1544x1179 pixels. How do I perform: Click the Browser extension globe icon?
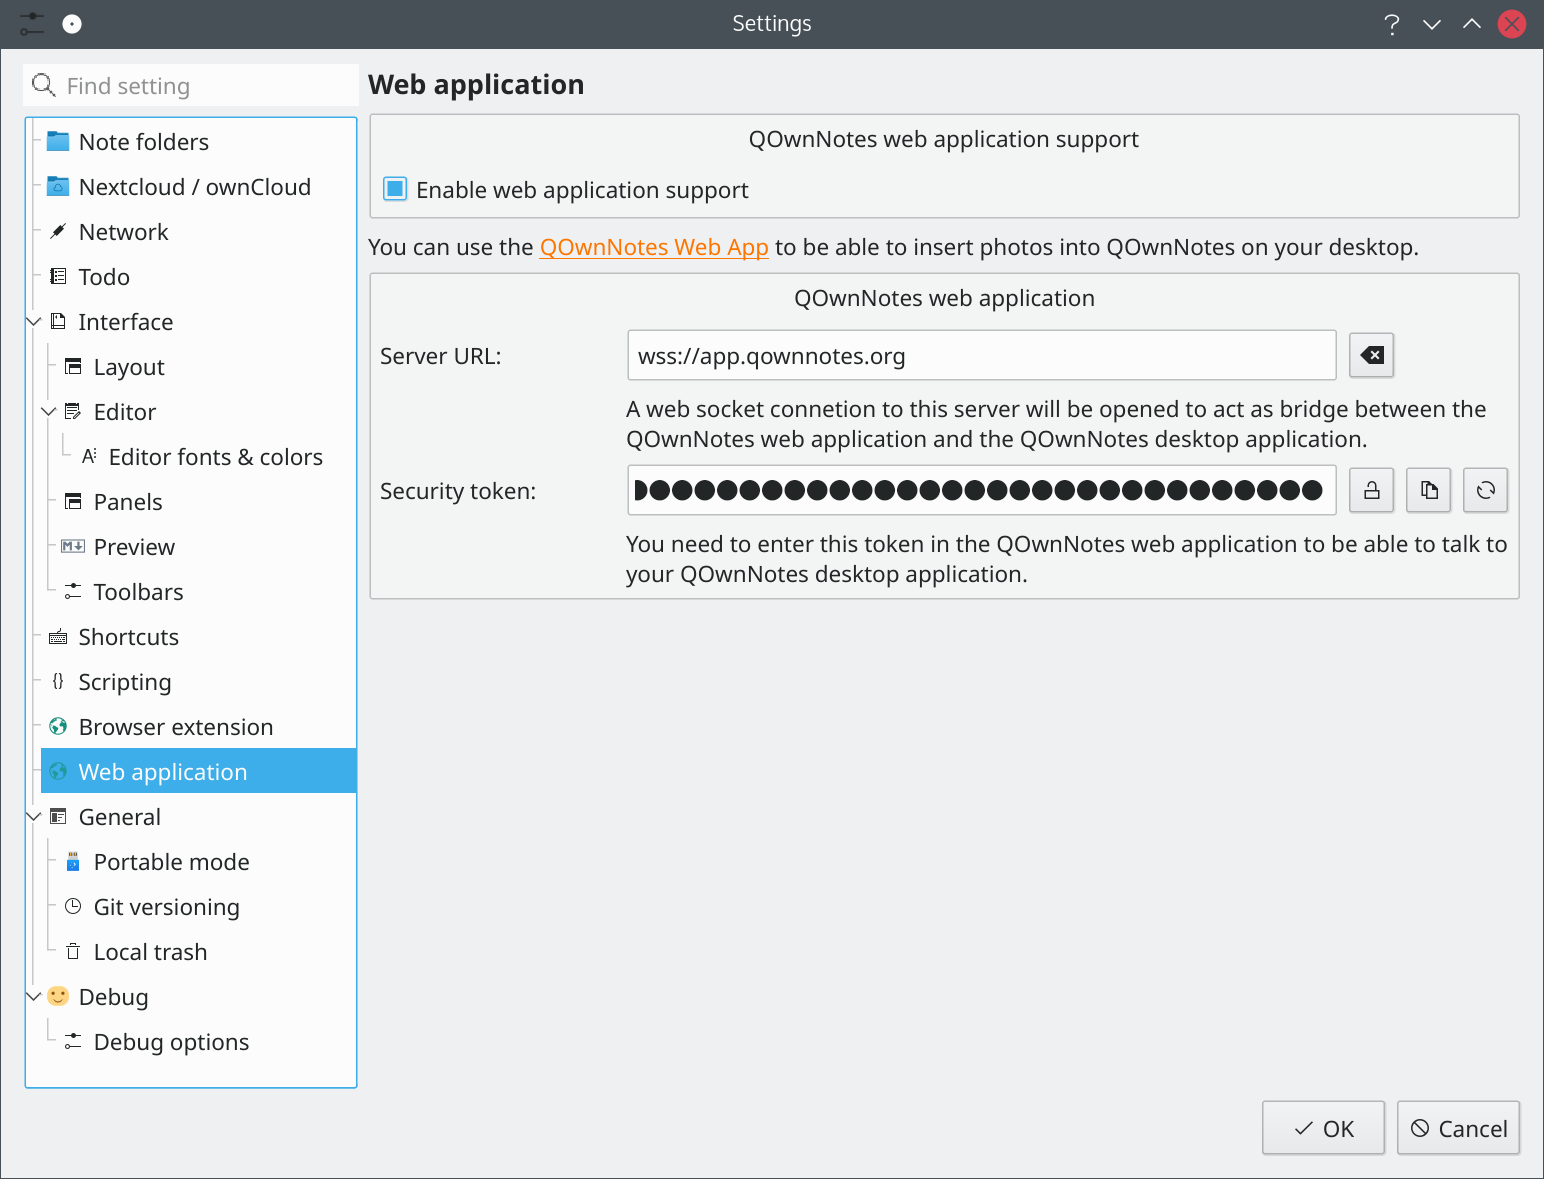[58, 726]
